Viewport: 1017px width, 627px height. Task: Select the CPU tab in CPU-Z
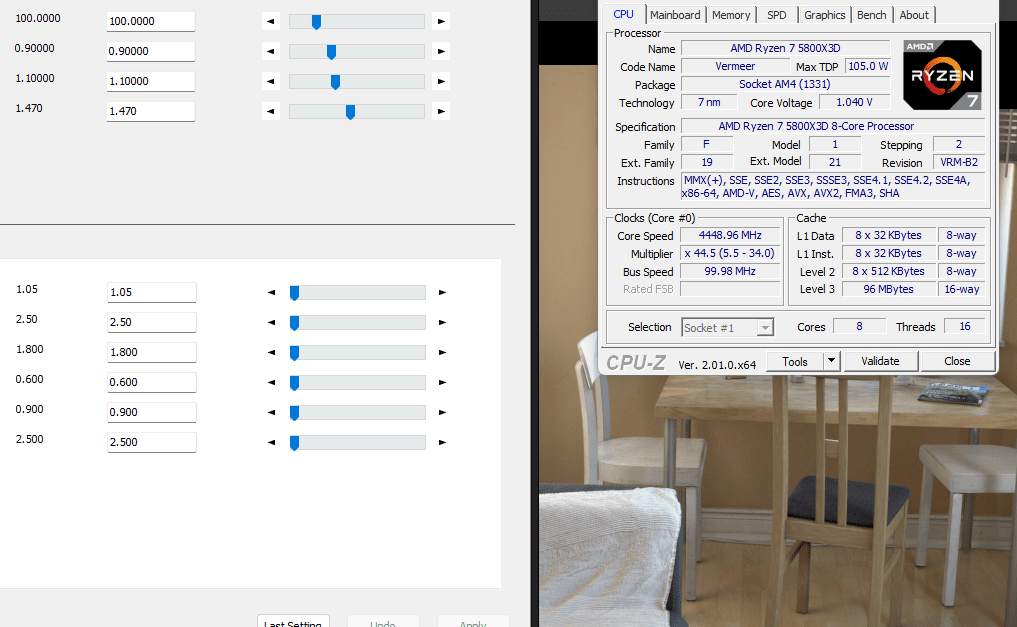[x=623, y=14]
